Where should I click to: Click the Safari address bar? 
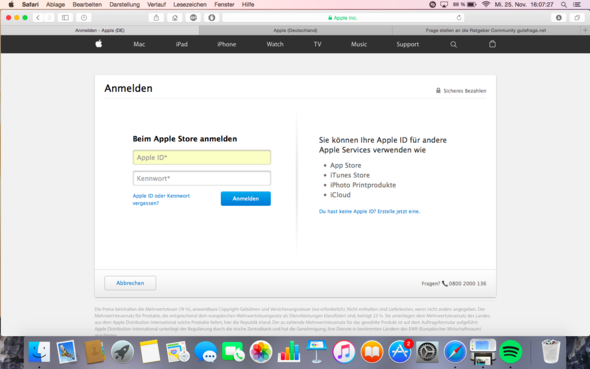(343, 18)
